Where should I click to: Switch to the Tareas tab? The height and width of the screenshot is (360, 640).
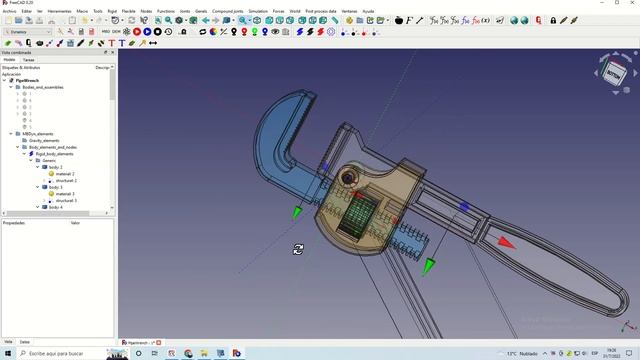(29, 60)
